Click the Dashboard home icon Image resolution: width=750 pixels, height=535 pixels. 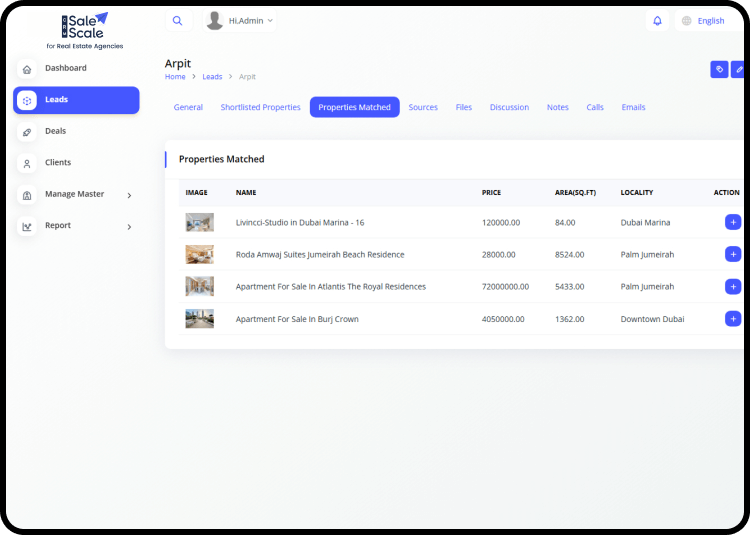tap(27, 69)
